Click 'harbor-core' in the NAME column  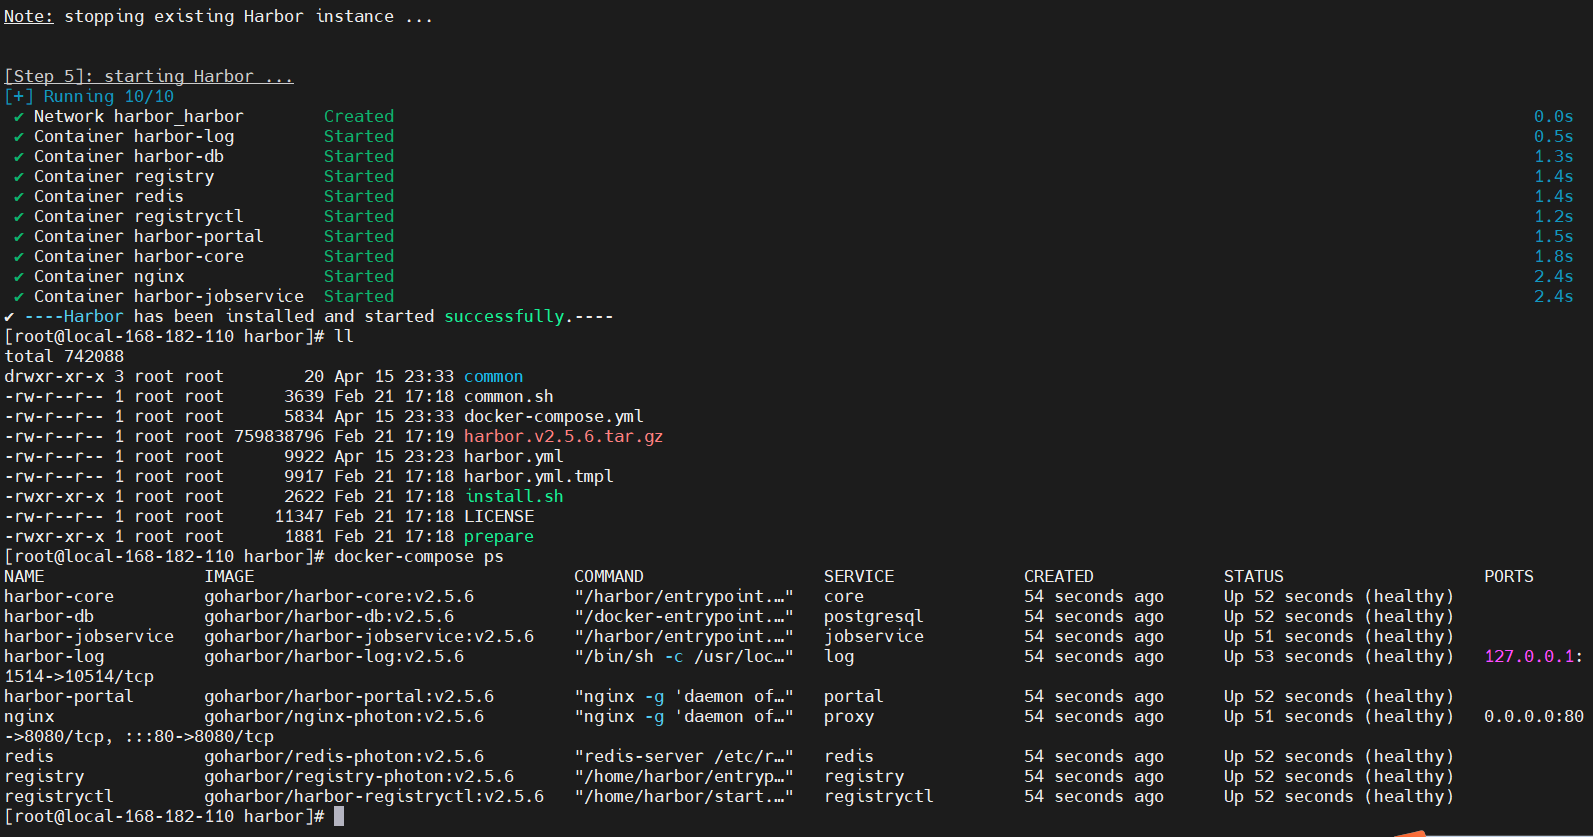tap(59, 597)
